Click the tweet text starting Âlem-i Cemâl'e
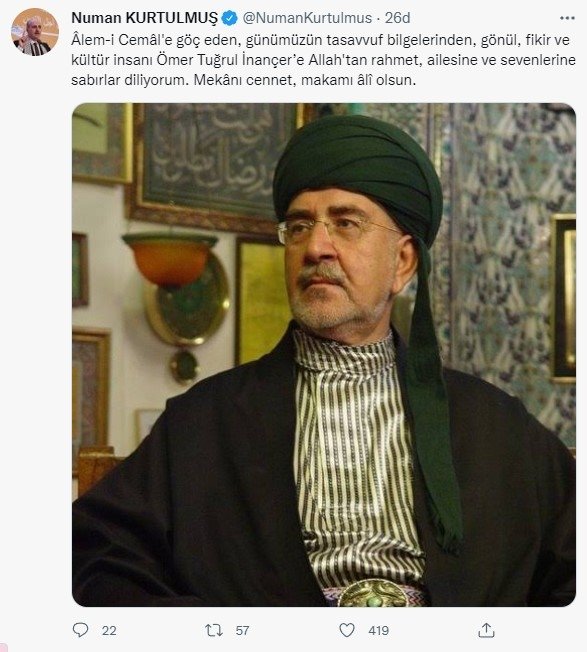This screenshot has height=652, width=587. pyautogui.click(x=323, y=59)
